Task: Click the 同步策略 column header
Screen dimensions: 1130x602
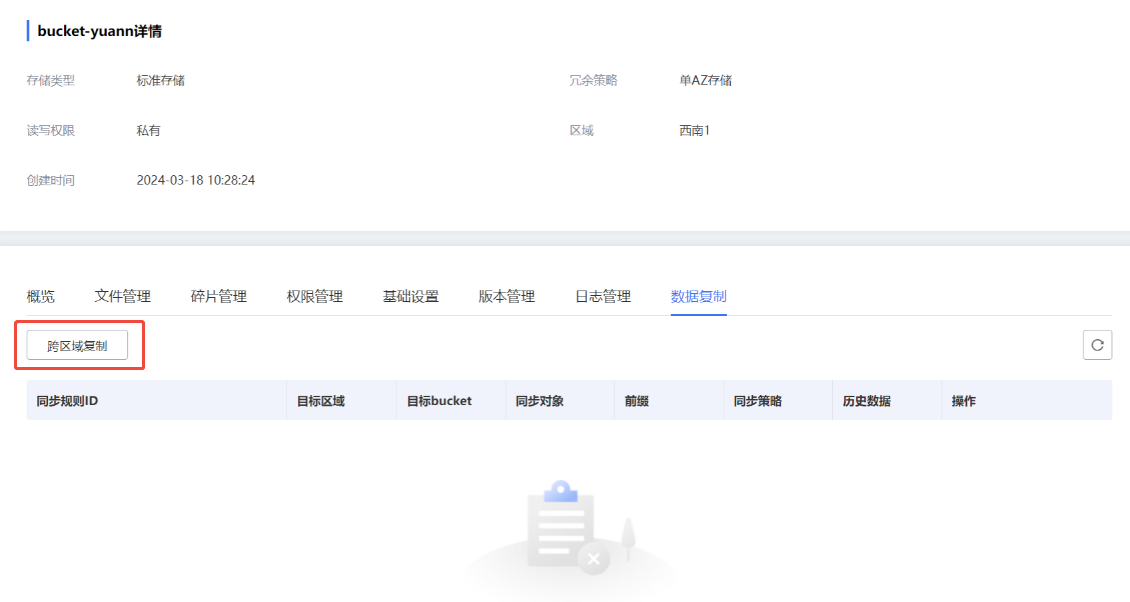Action: (758, 401)
